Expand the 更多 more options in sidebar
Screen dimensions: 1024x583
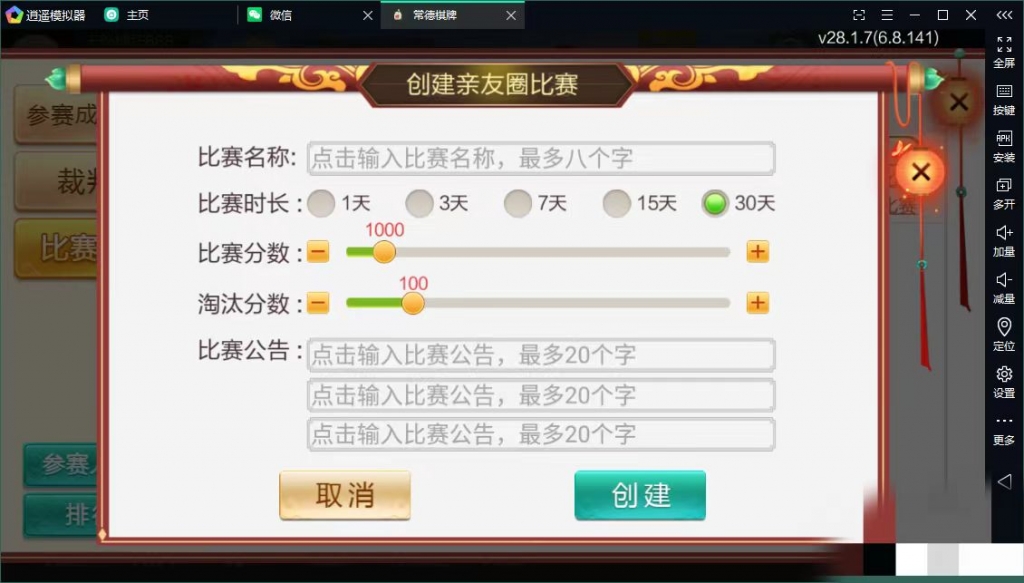pos(1004,429)
